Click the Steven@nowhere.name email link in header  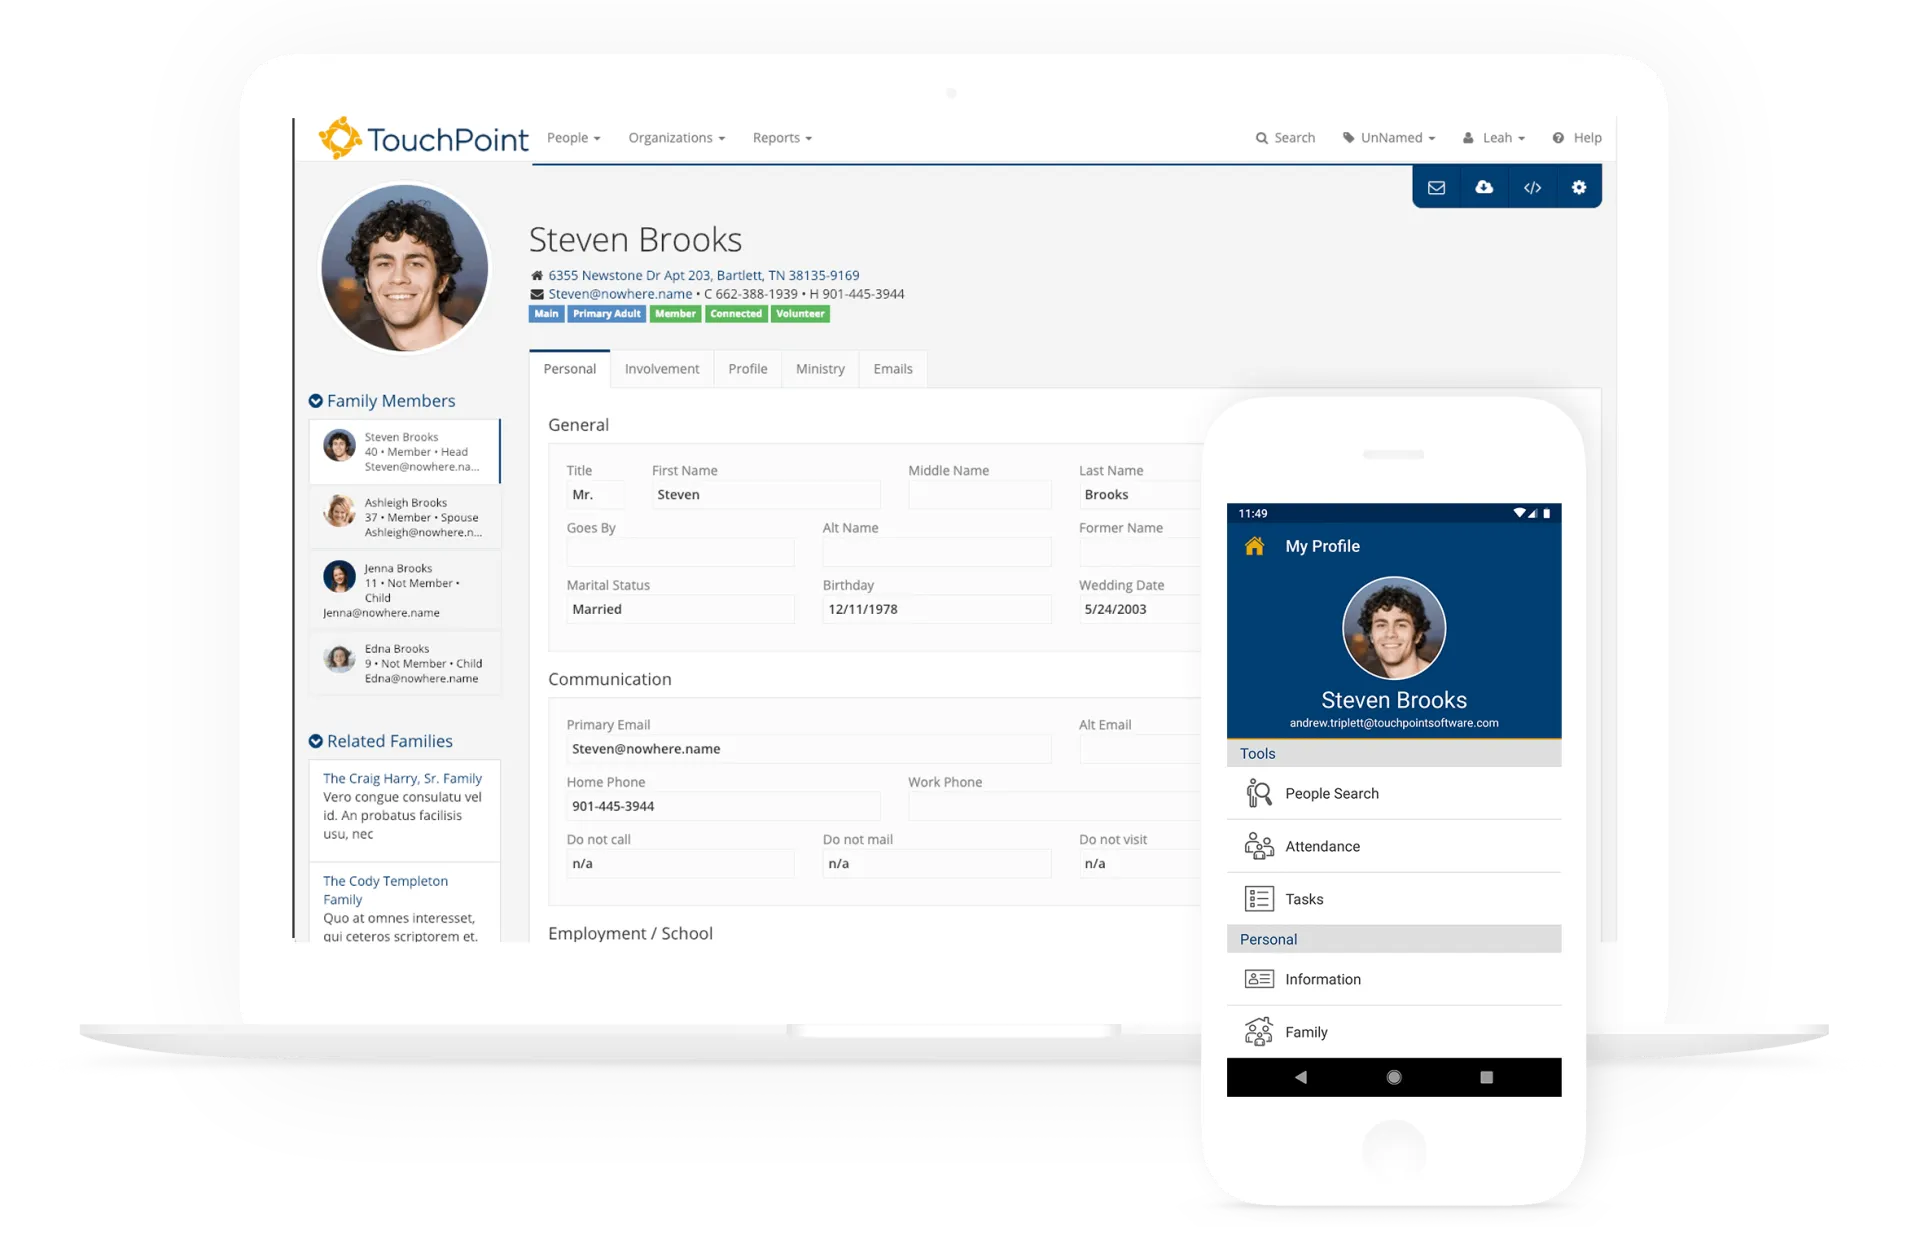point(620,294)
